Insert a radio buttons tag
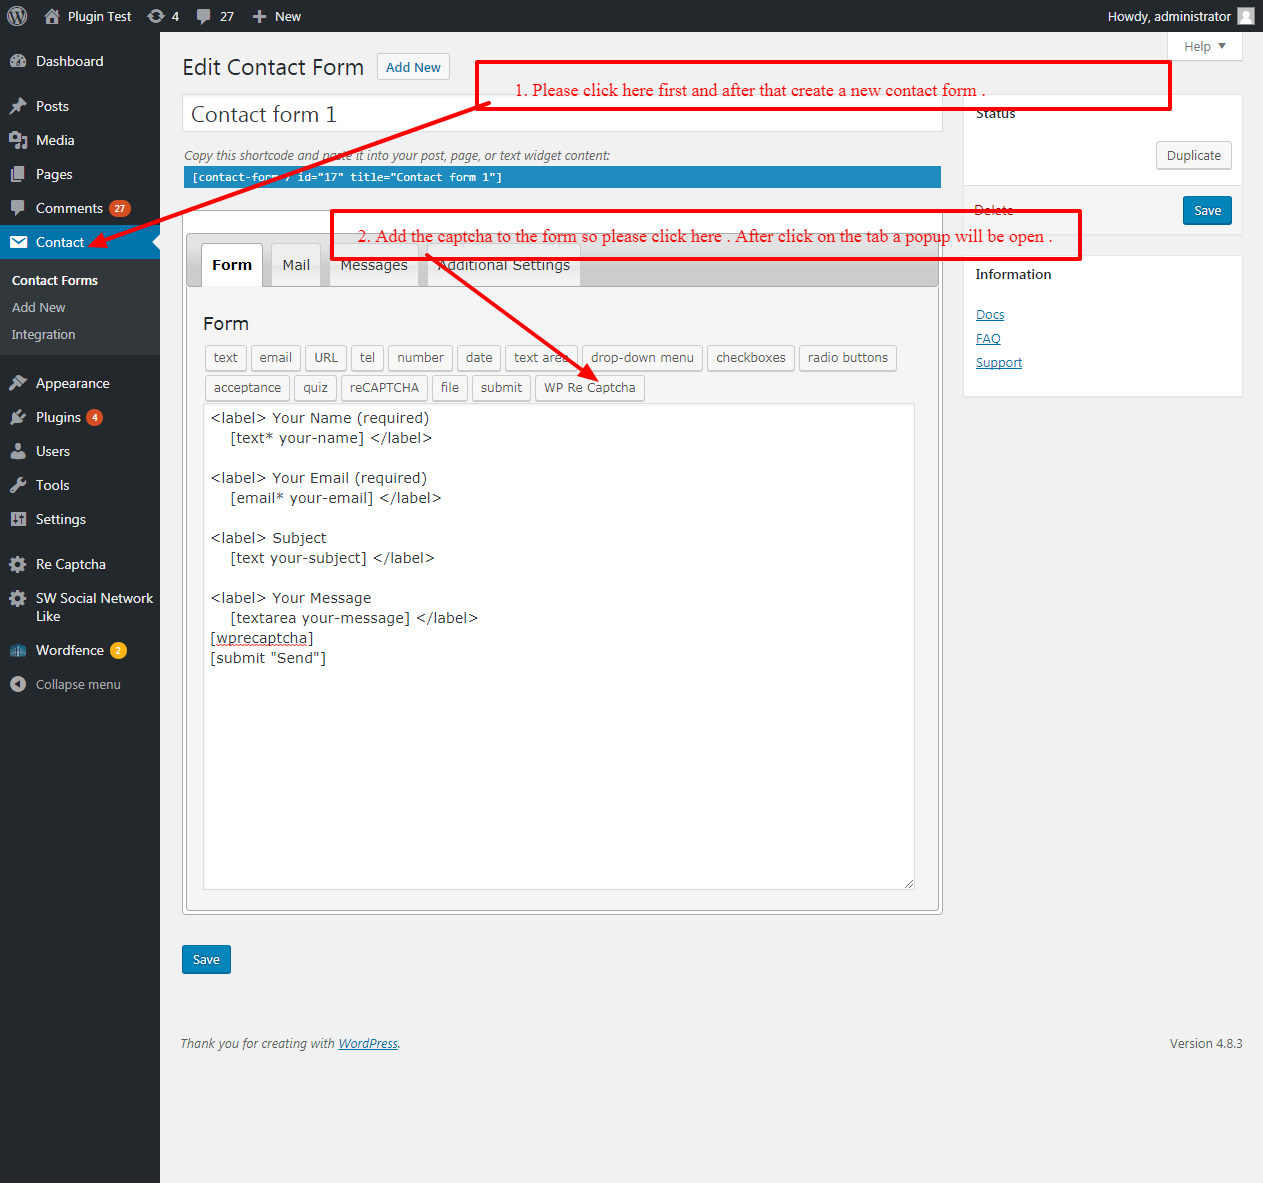Image resolution: width=1263 pixels, height=1183 pixels. tap(848, 358)
